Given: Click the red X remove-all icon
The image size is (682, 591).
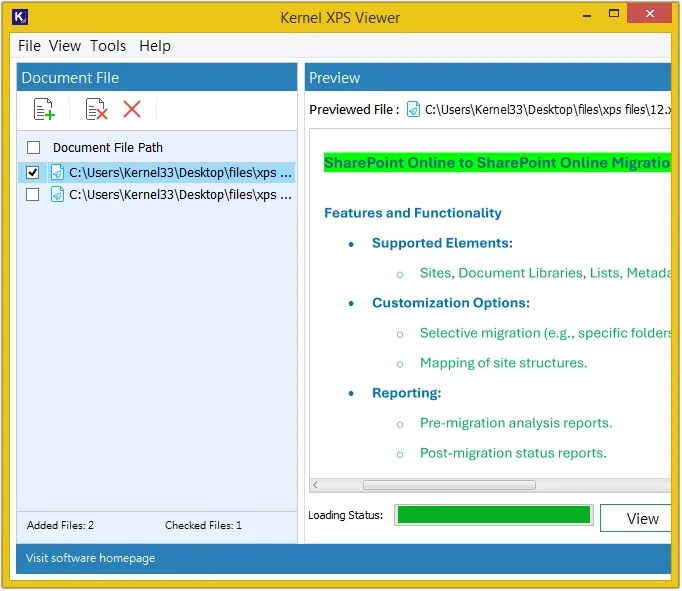Looking at the screenshot, I should tap(132, 109).
